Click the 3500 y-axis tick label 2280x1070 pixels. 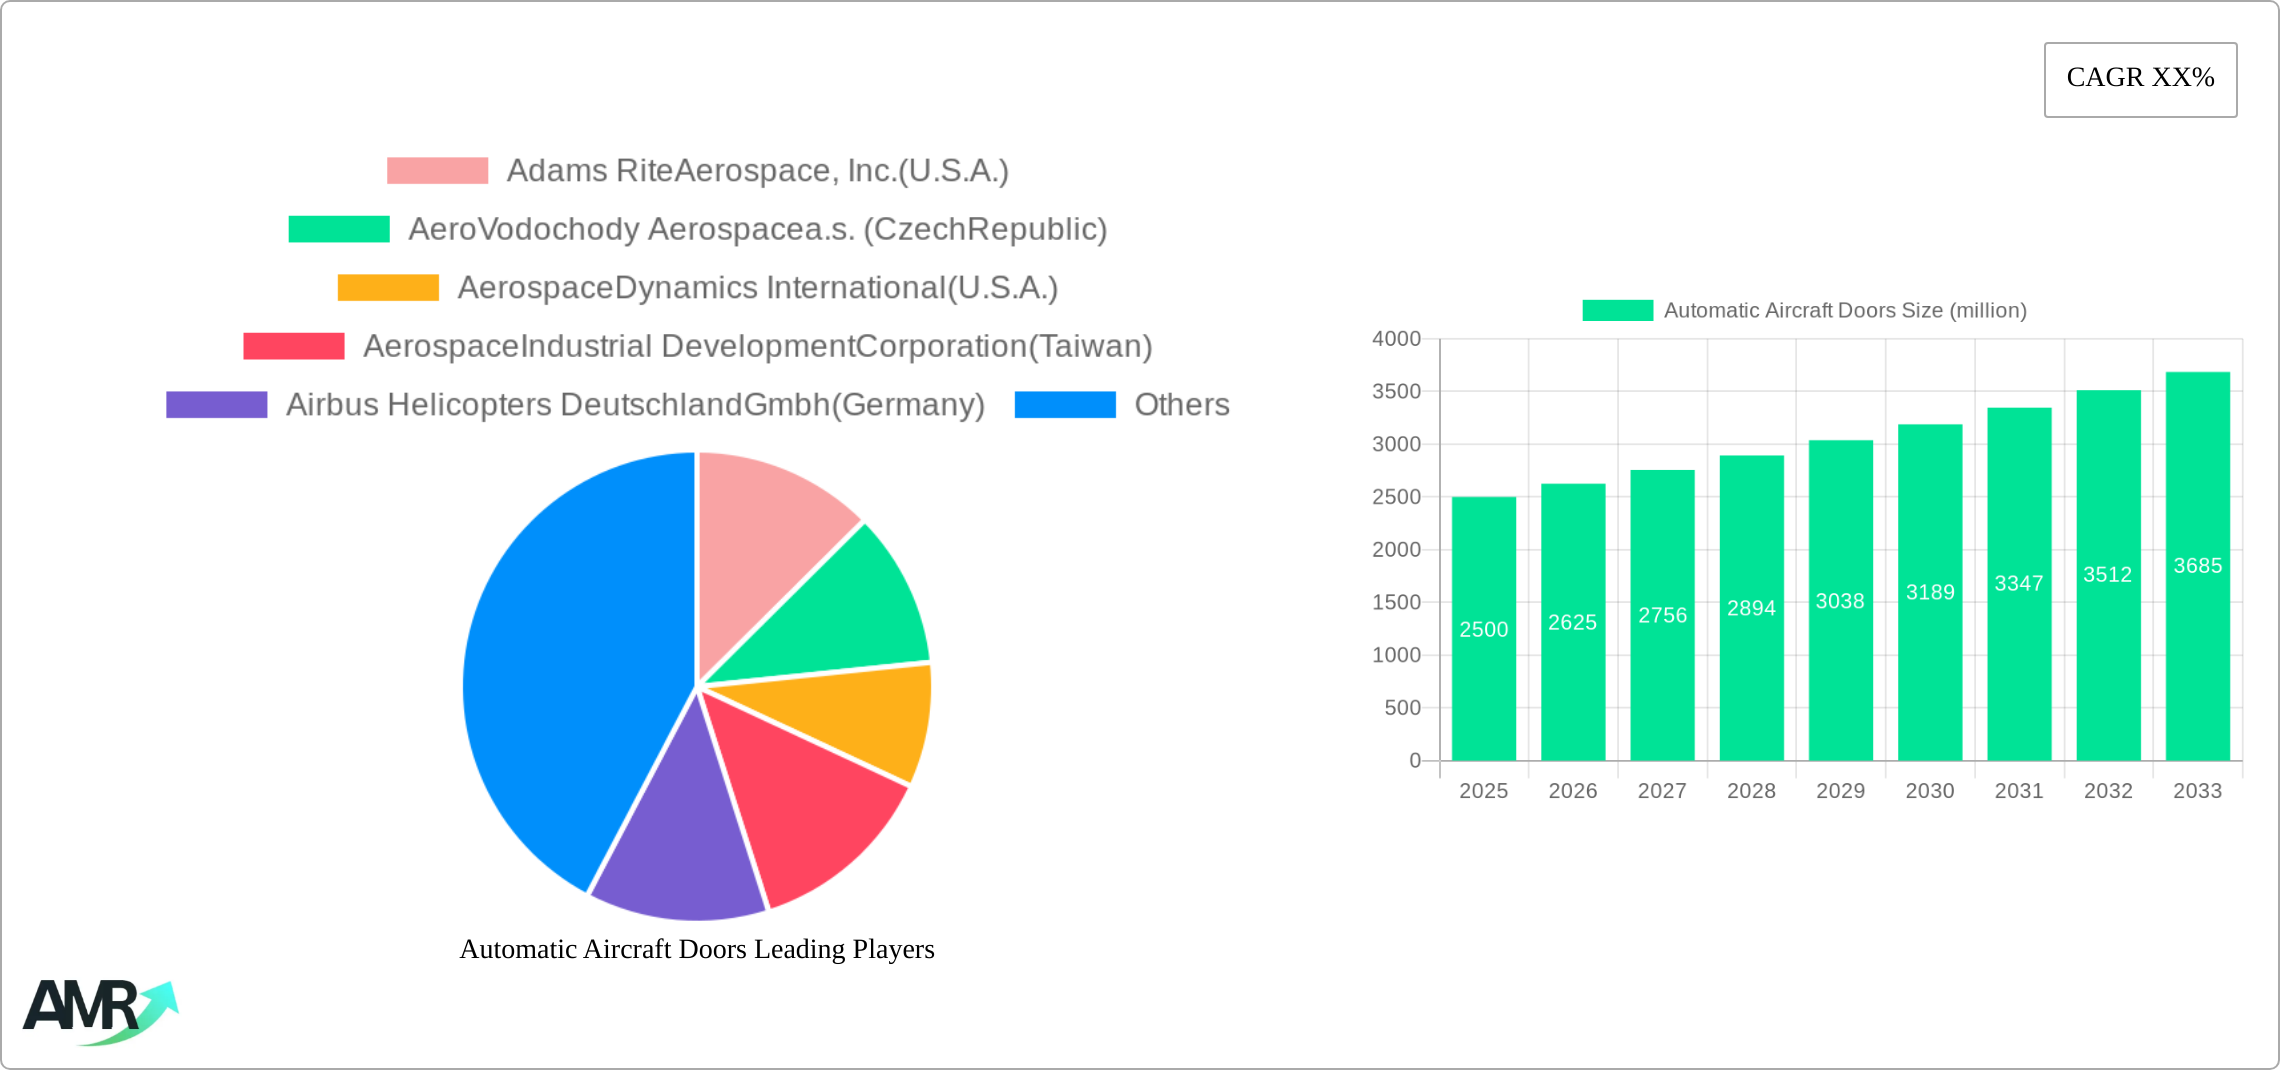(x=1397, y=392)
